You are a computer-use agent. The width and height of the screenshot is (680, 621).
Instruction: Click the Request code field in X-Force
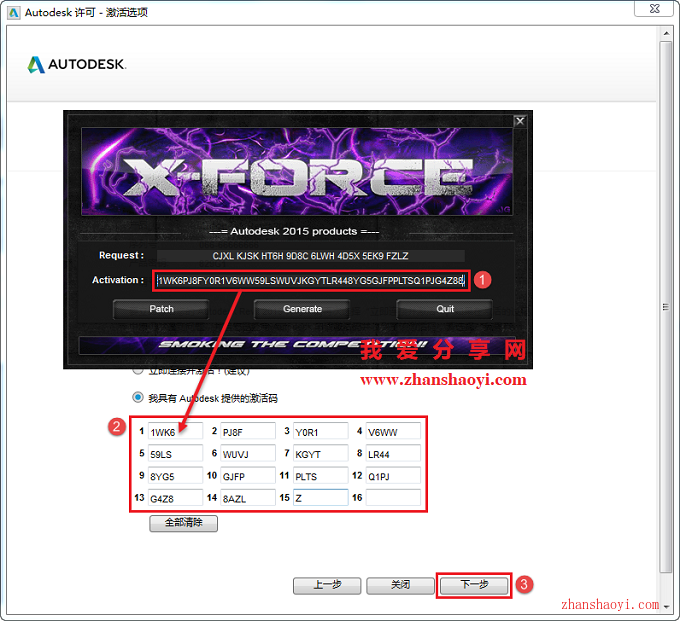tap(311, 255)
